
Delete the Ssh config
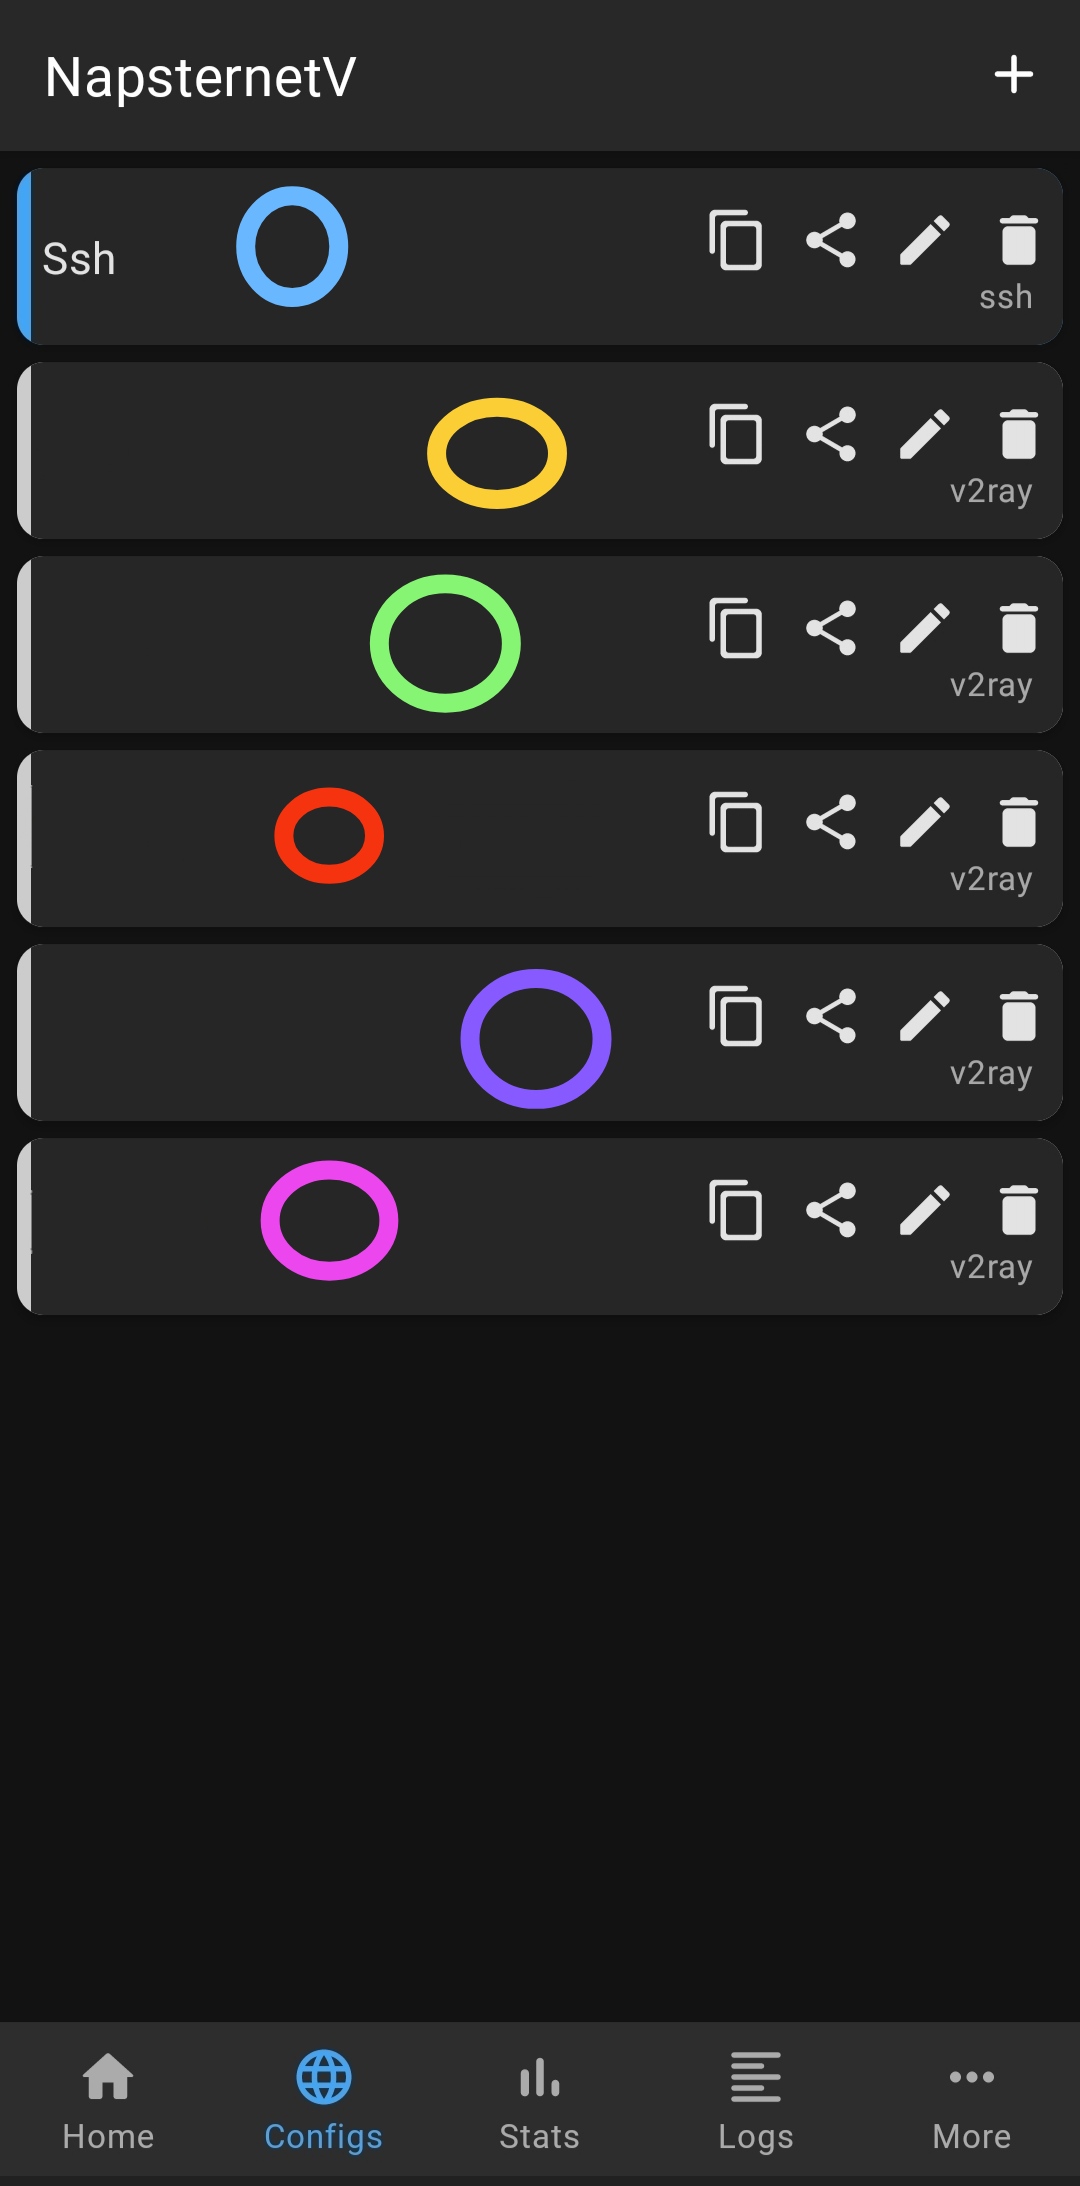click(x=1018, y=240)
